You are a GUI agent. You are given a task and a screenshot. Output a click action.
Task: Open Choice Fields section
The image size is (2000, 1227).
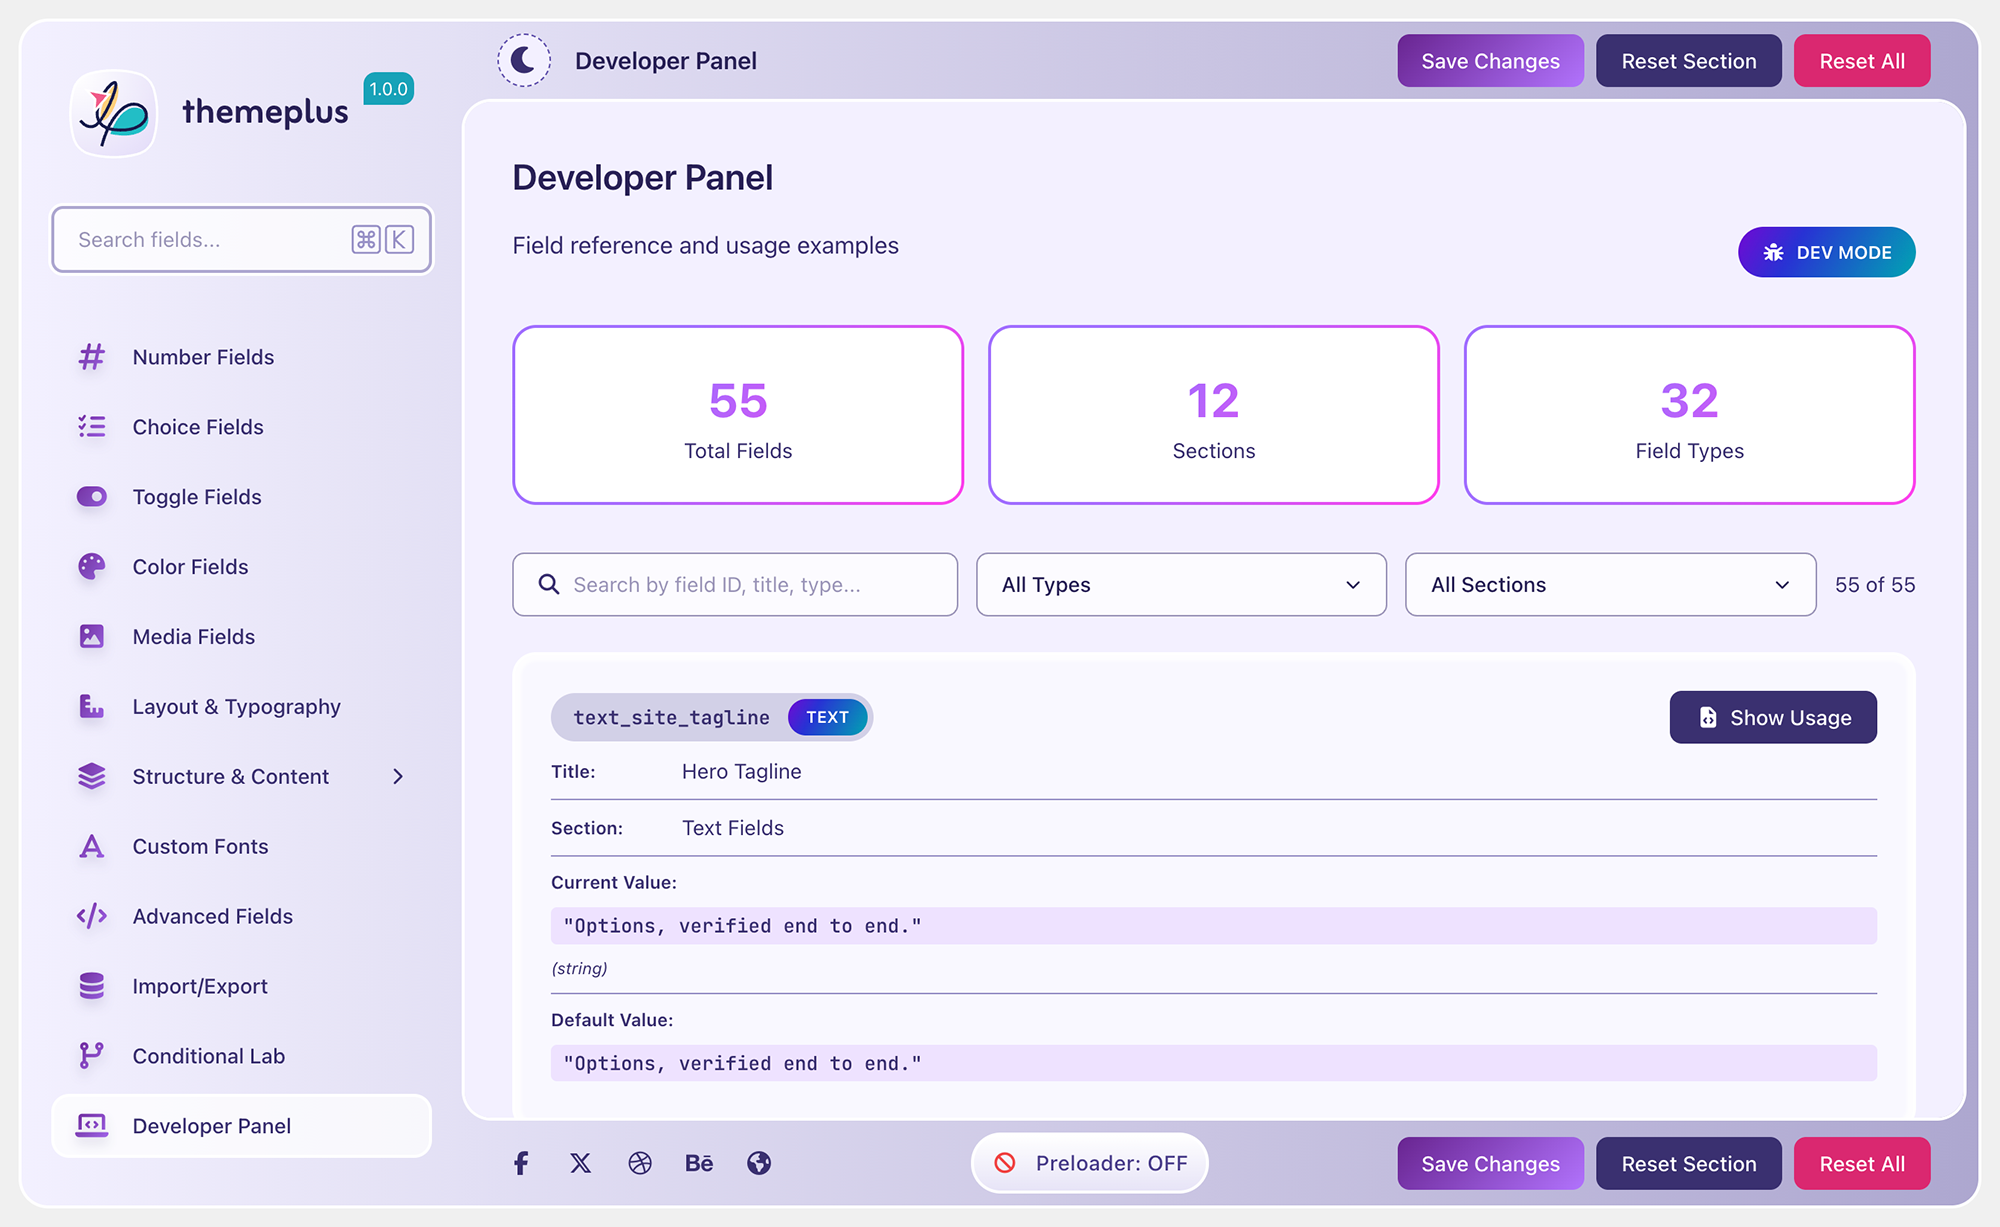pyautogui.click(x=242, y=427)
